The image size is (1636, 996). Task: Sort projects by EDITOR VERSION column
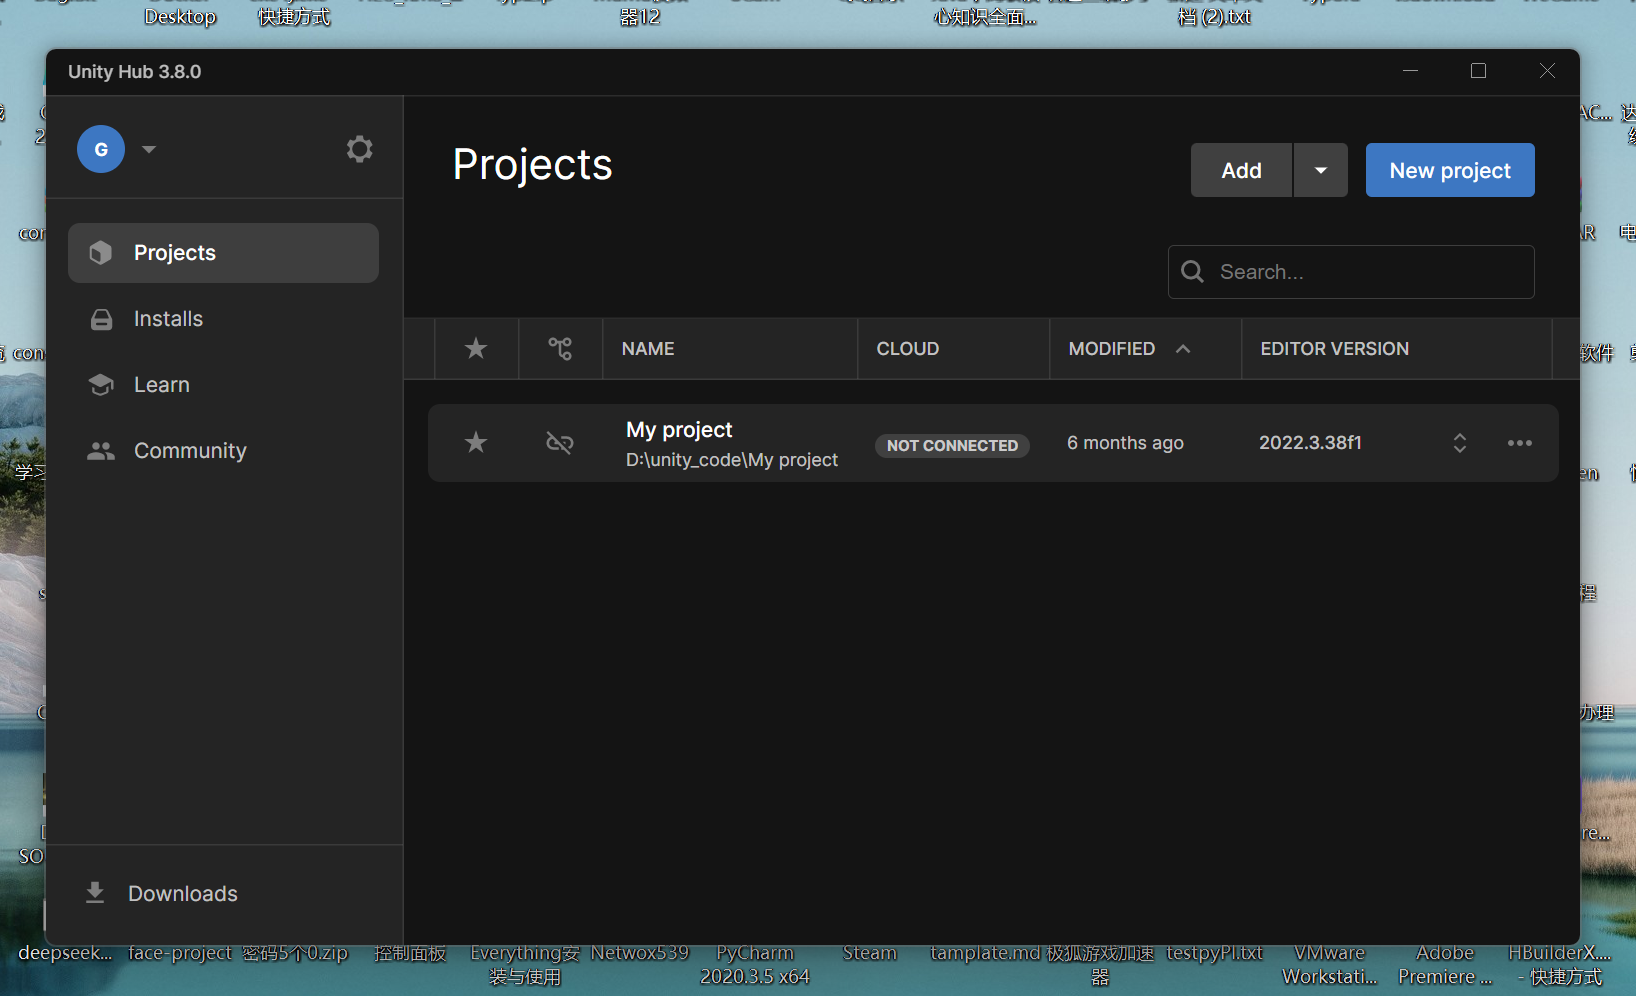pyautogui.click(x=1335, y=349)
